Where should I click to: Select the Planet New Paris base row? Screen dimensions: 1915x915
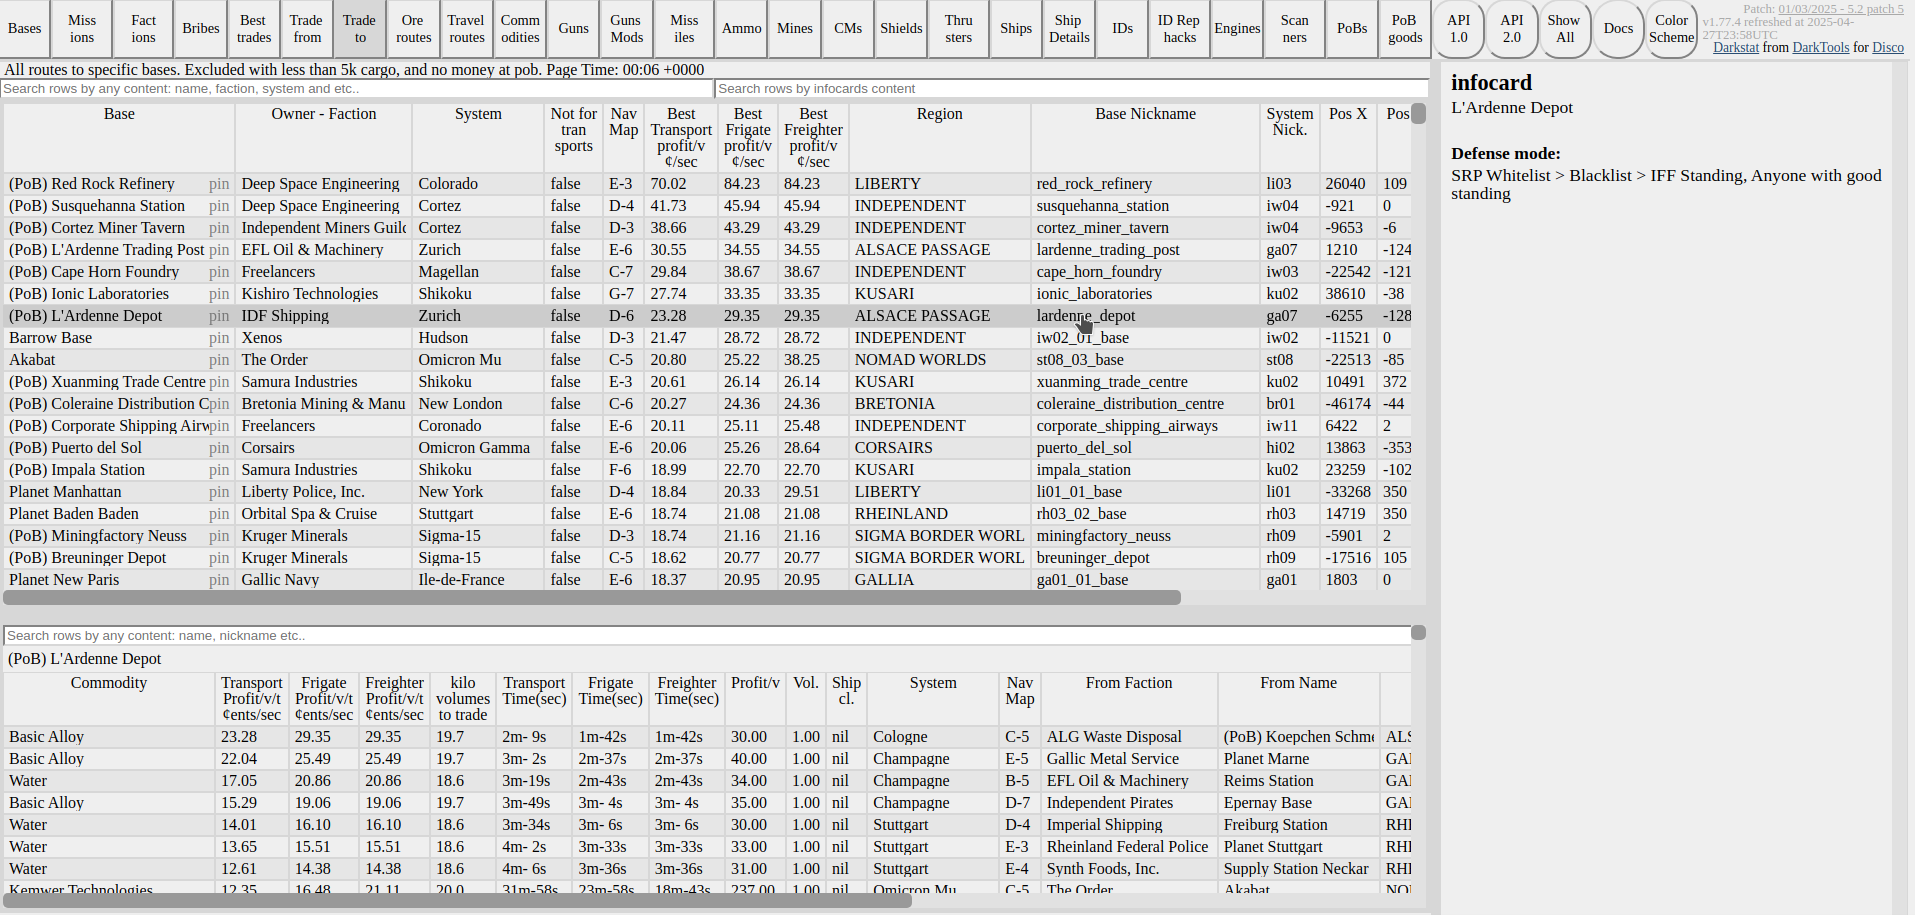point(707,580)
